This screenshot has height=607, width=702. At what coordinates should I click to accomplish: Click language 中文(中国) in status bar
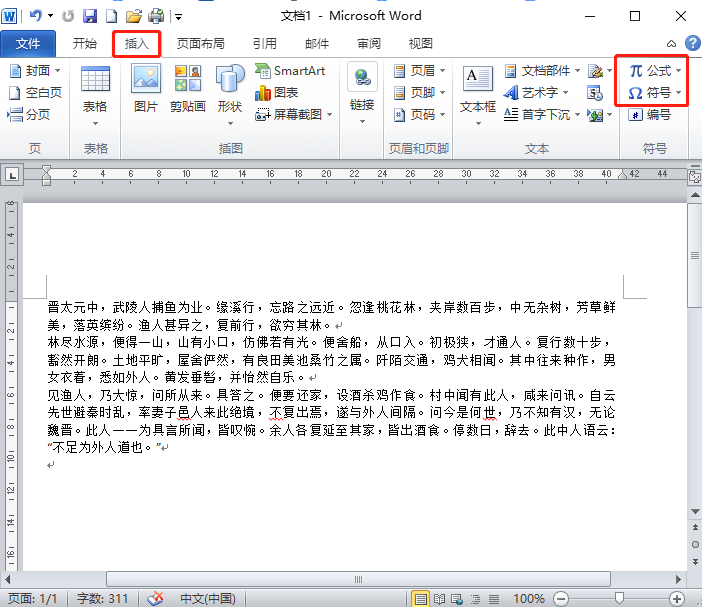[208, 598]
